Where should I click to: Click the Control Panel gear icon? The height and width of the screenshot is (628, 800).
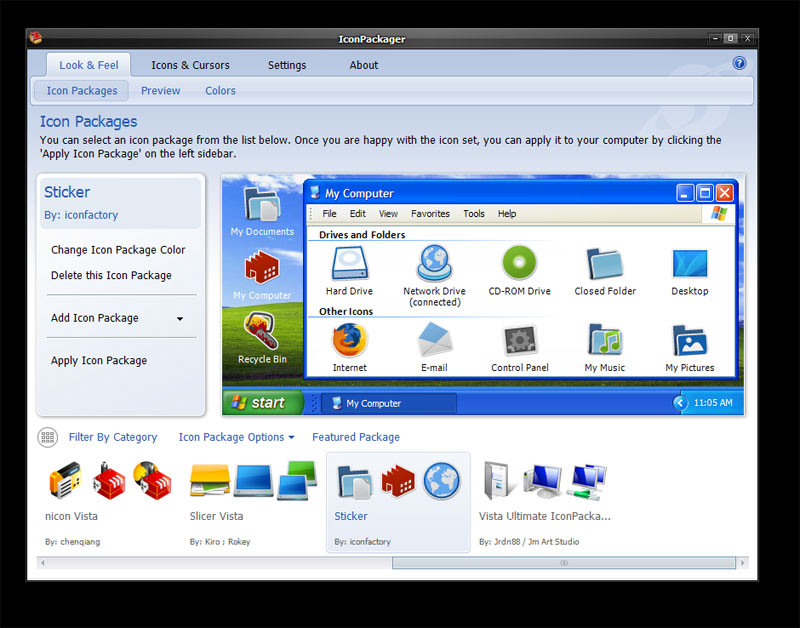520,340
